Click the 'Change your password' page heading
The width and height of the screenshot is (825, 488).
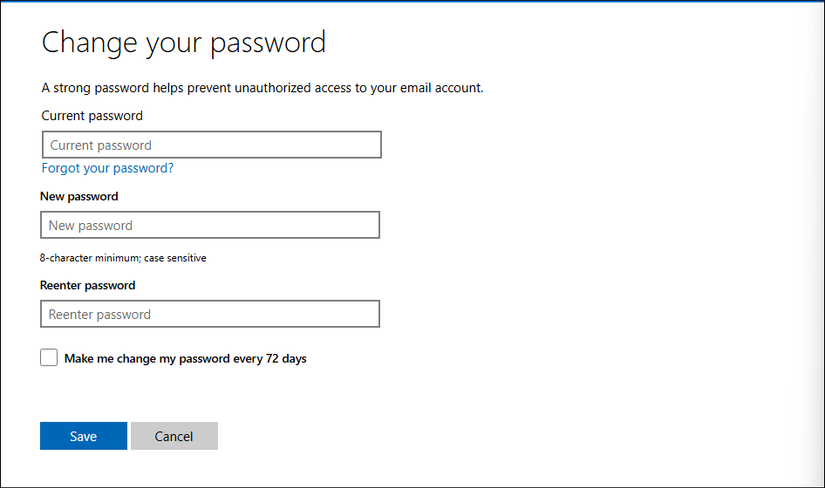tap(184, 43)
